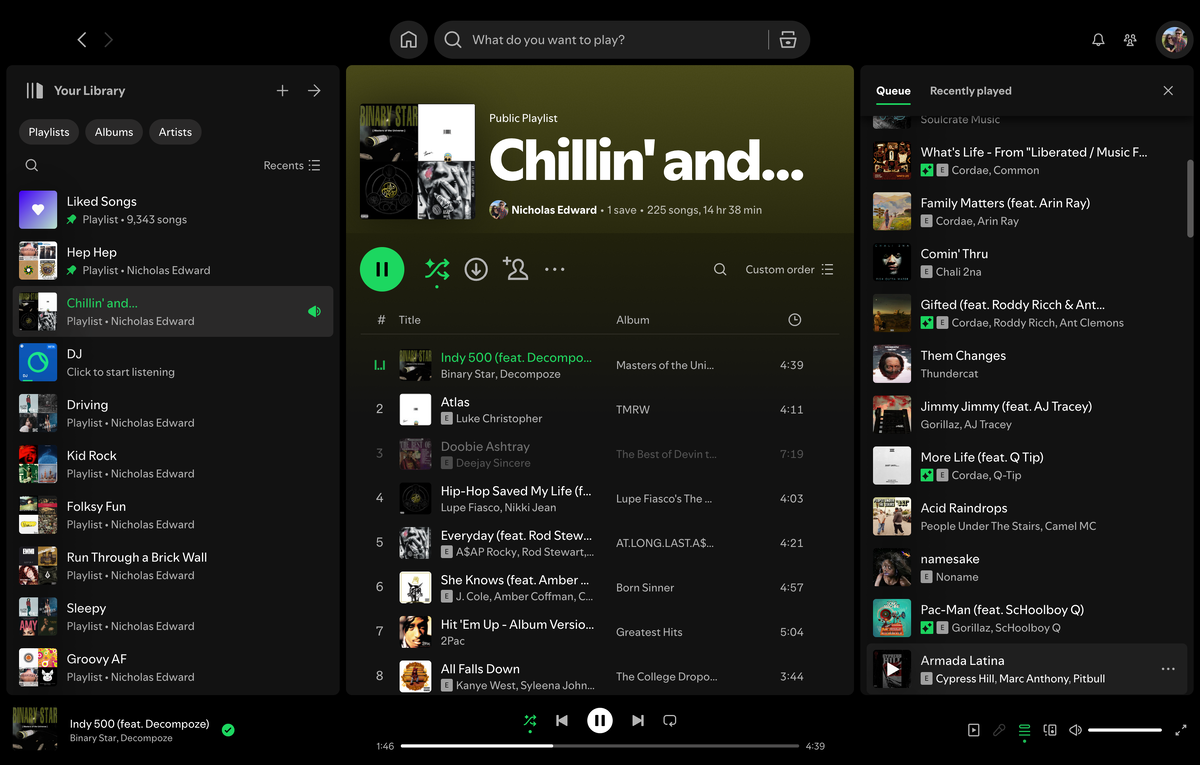Switch to the Queue tab
The height and width of the screenshot is (765, 1200).
pyautogui.click(x=893, y=91)
